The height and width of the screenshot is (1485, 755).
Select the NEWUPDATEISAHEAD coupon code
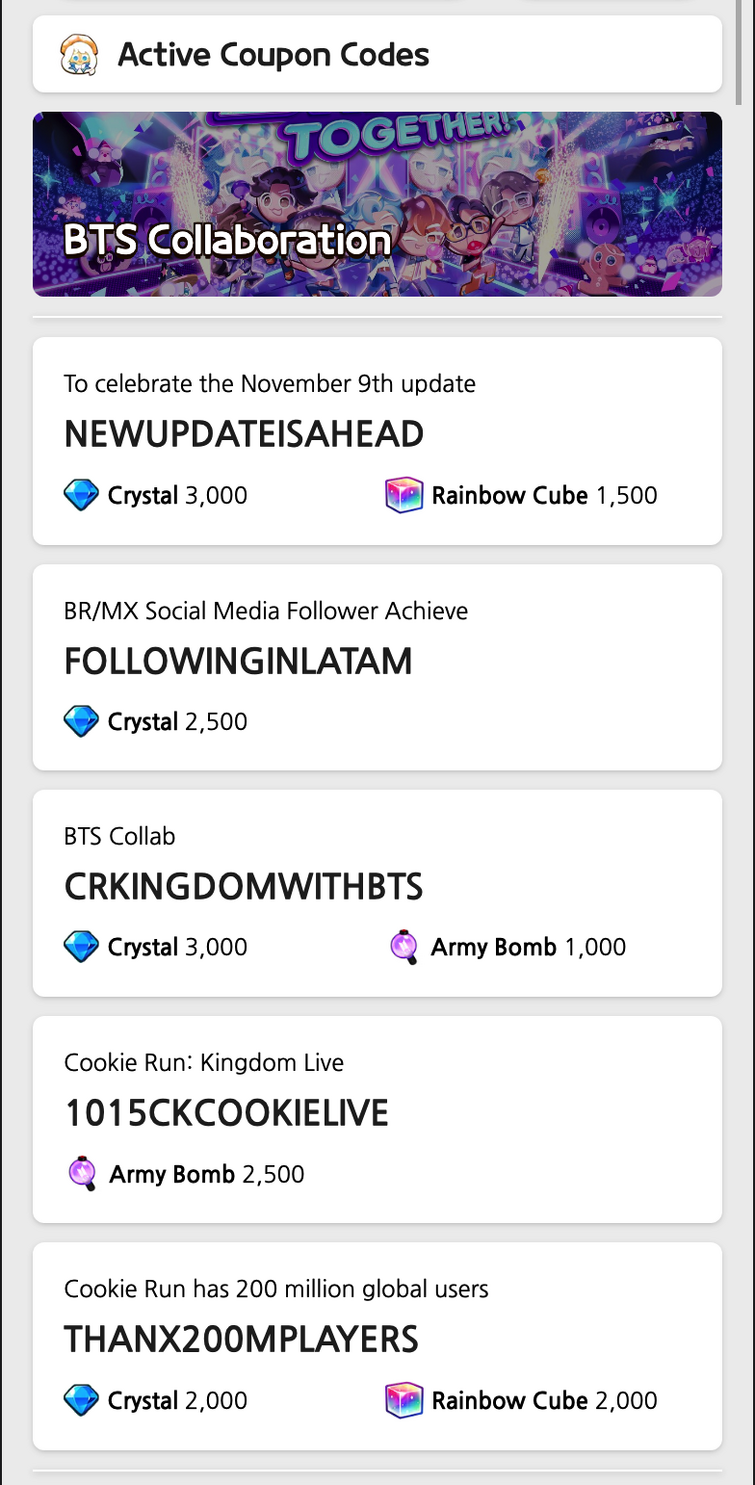click(244, 435)
